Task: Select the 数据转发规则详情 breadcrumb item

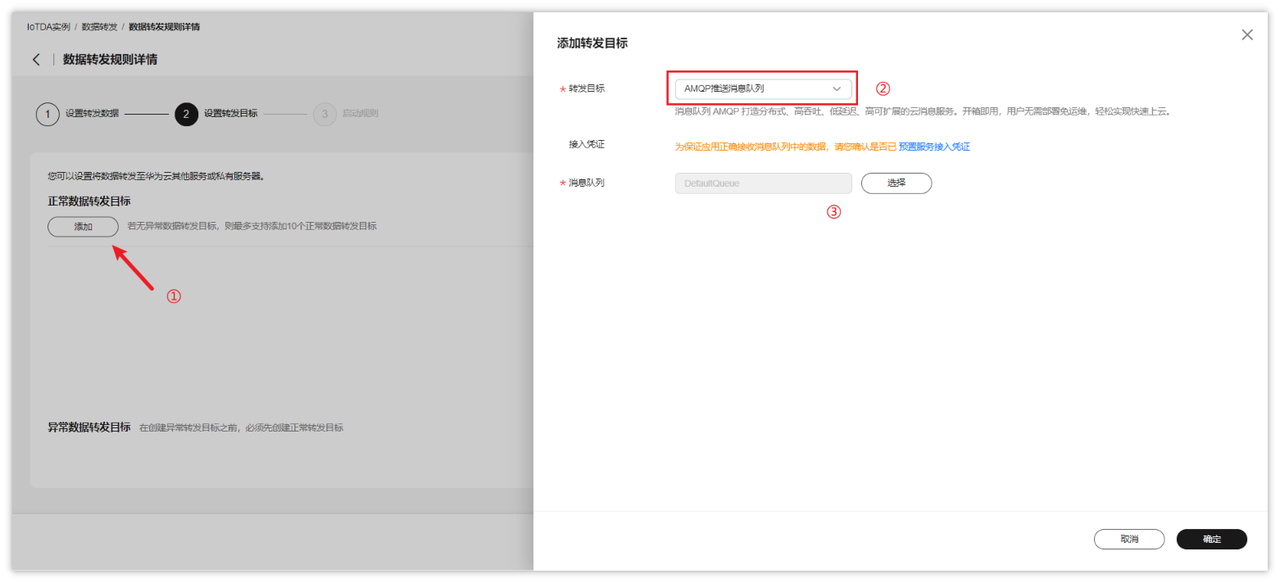Action: 164,27
